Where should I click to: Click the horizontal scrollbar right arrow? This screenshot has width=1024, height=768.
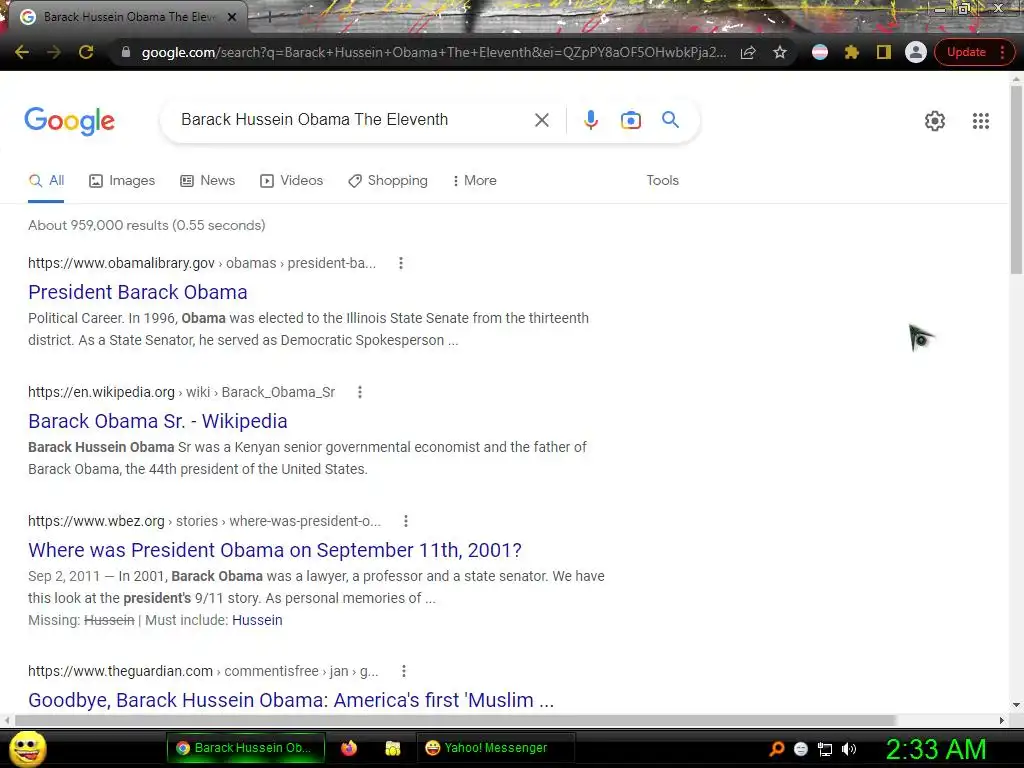coord(1002,720)
